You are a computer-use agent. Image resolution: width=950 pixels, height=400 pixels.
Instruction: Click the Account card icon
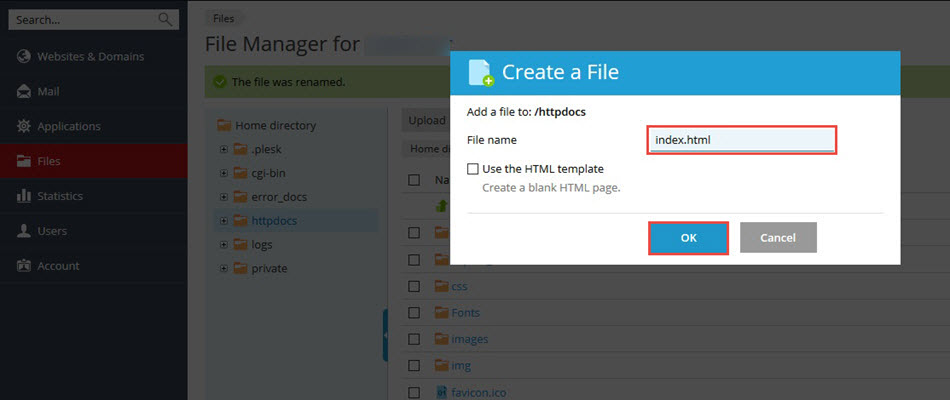coord(23,266)
